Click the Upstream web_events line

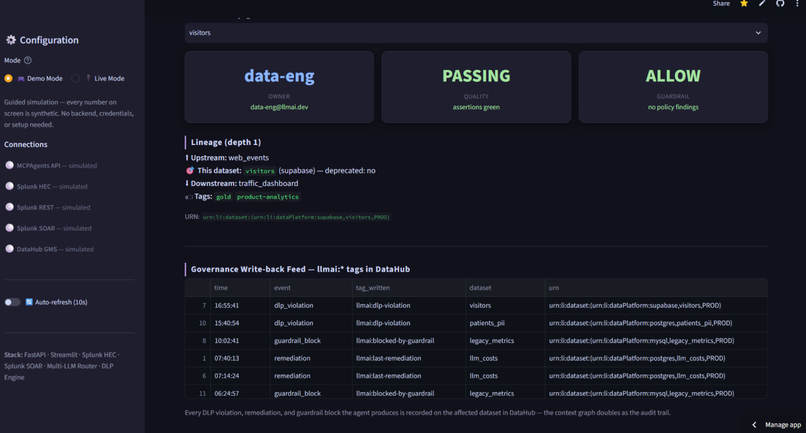point(227,157)
